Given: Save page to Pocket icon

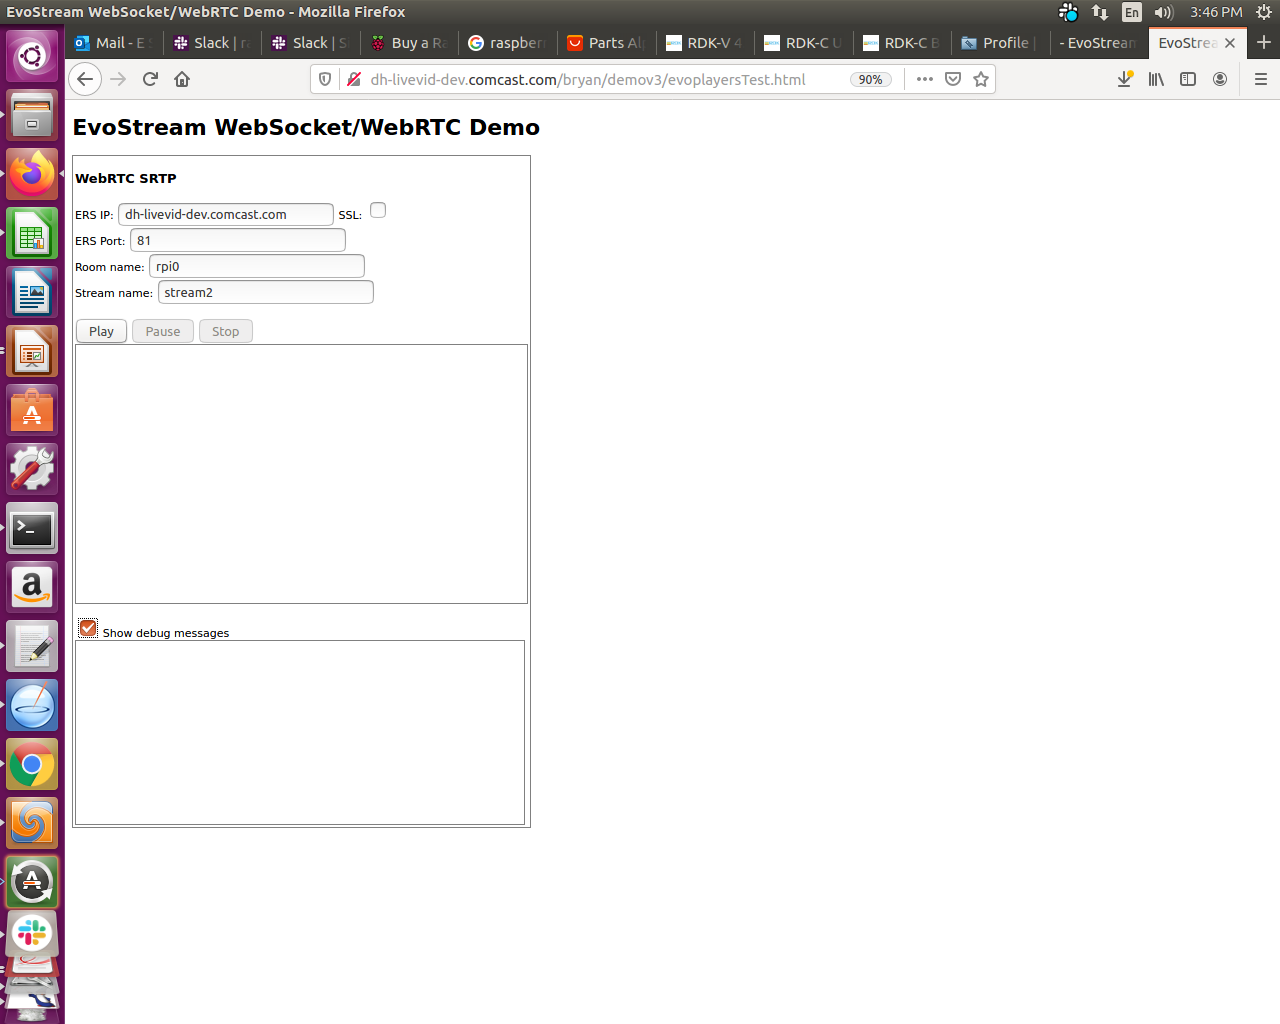Looking at the screenshot, I should click(953, 79).
